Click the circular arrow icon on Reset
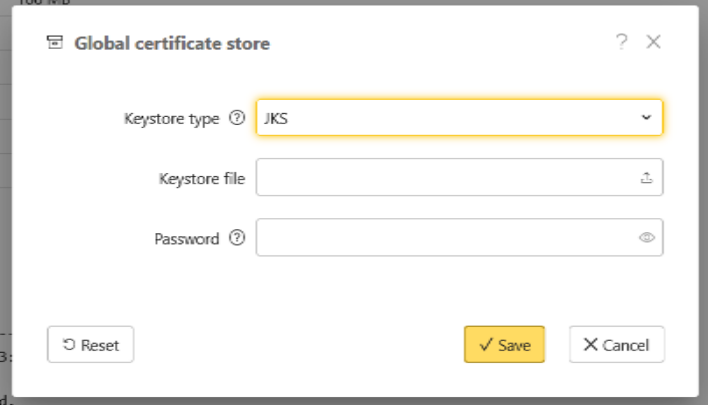 tap(69, 345)
